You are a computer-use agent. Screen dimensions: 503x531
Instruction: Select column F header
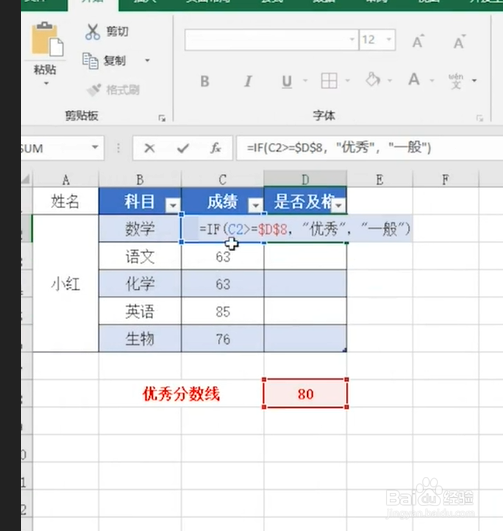(x=446, y=179)
